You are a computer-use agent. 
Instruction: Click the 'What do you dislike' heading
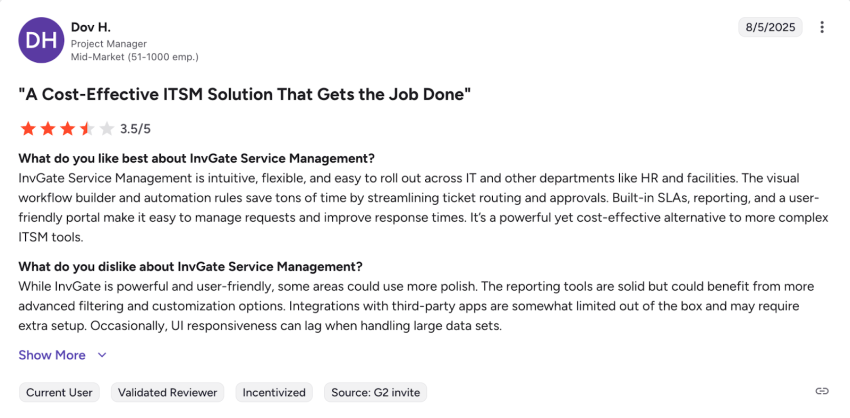click(190, 266)
